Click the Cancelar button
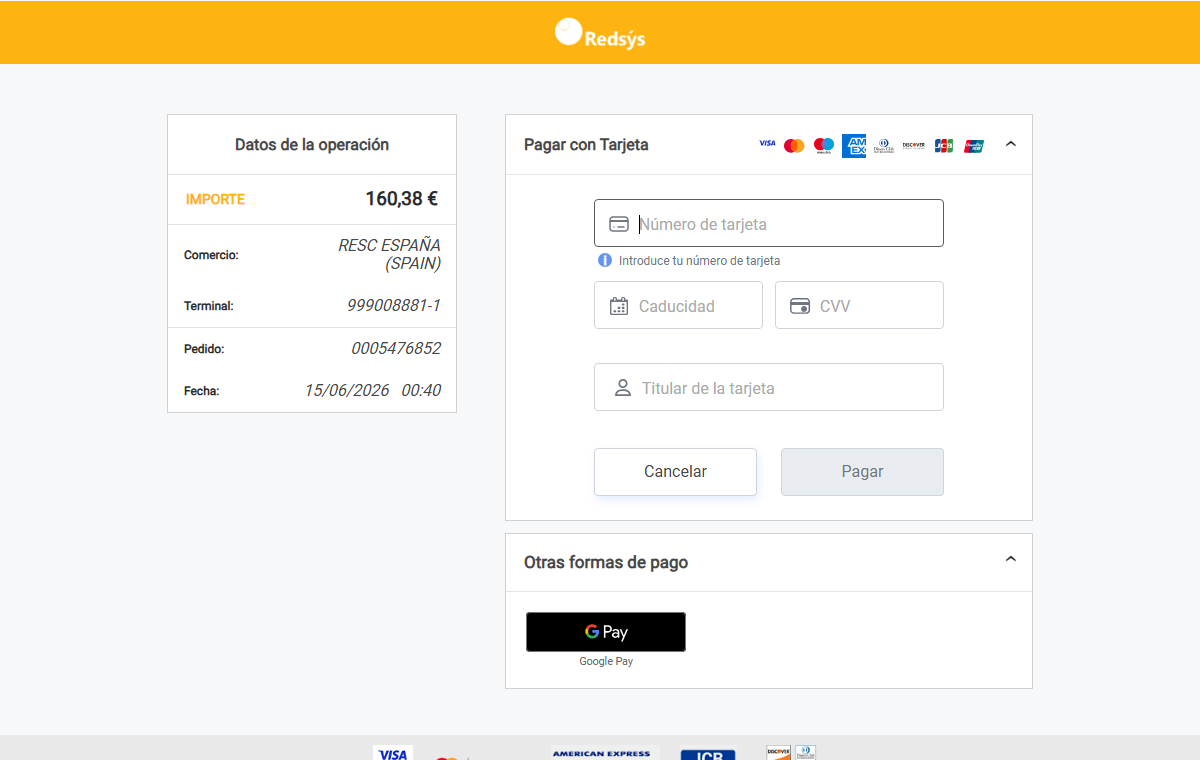The image size is (1200, 760). click(x=675, y=472)
